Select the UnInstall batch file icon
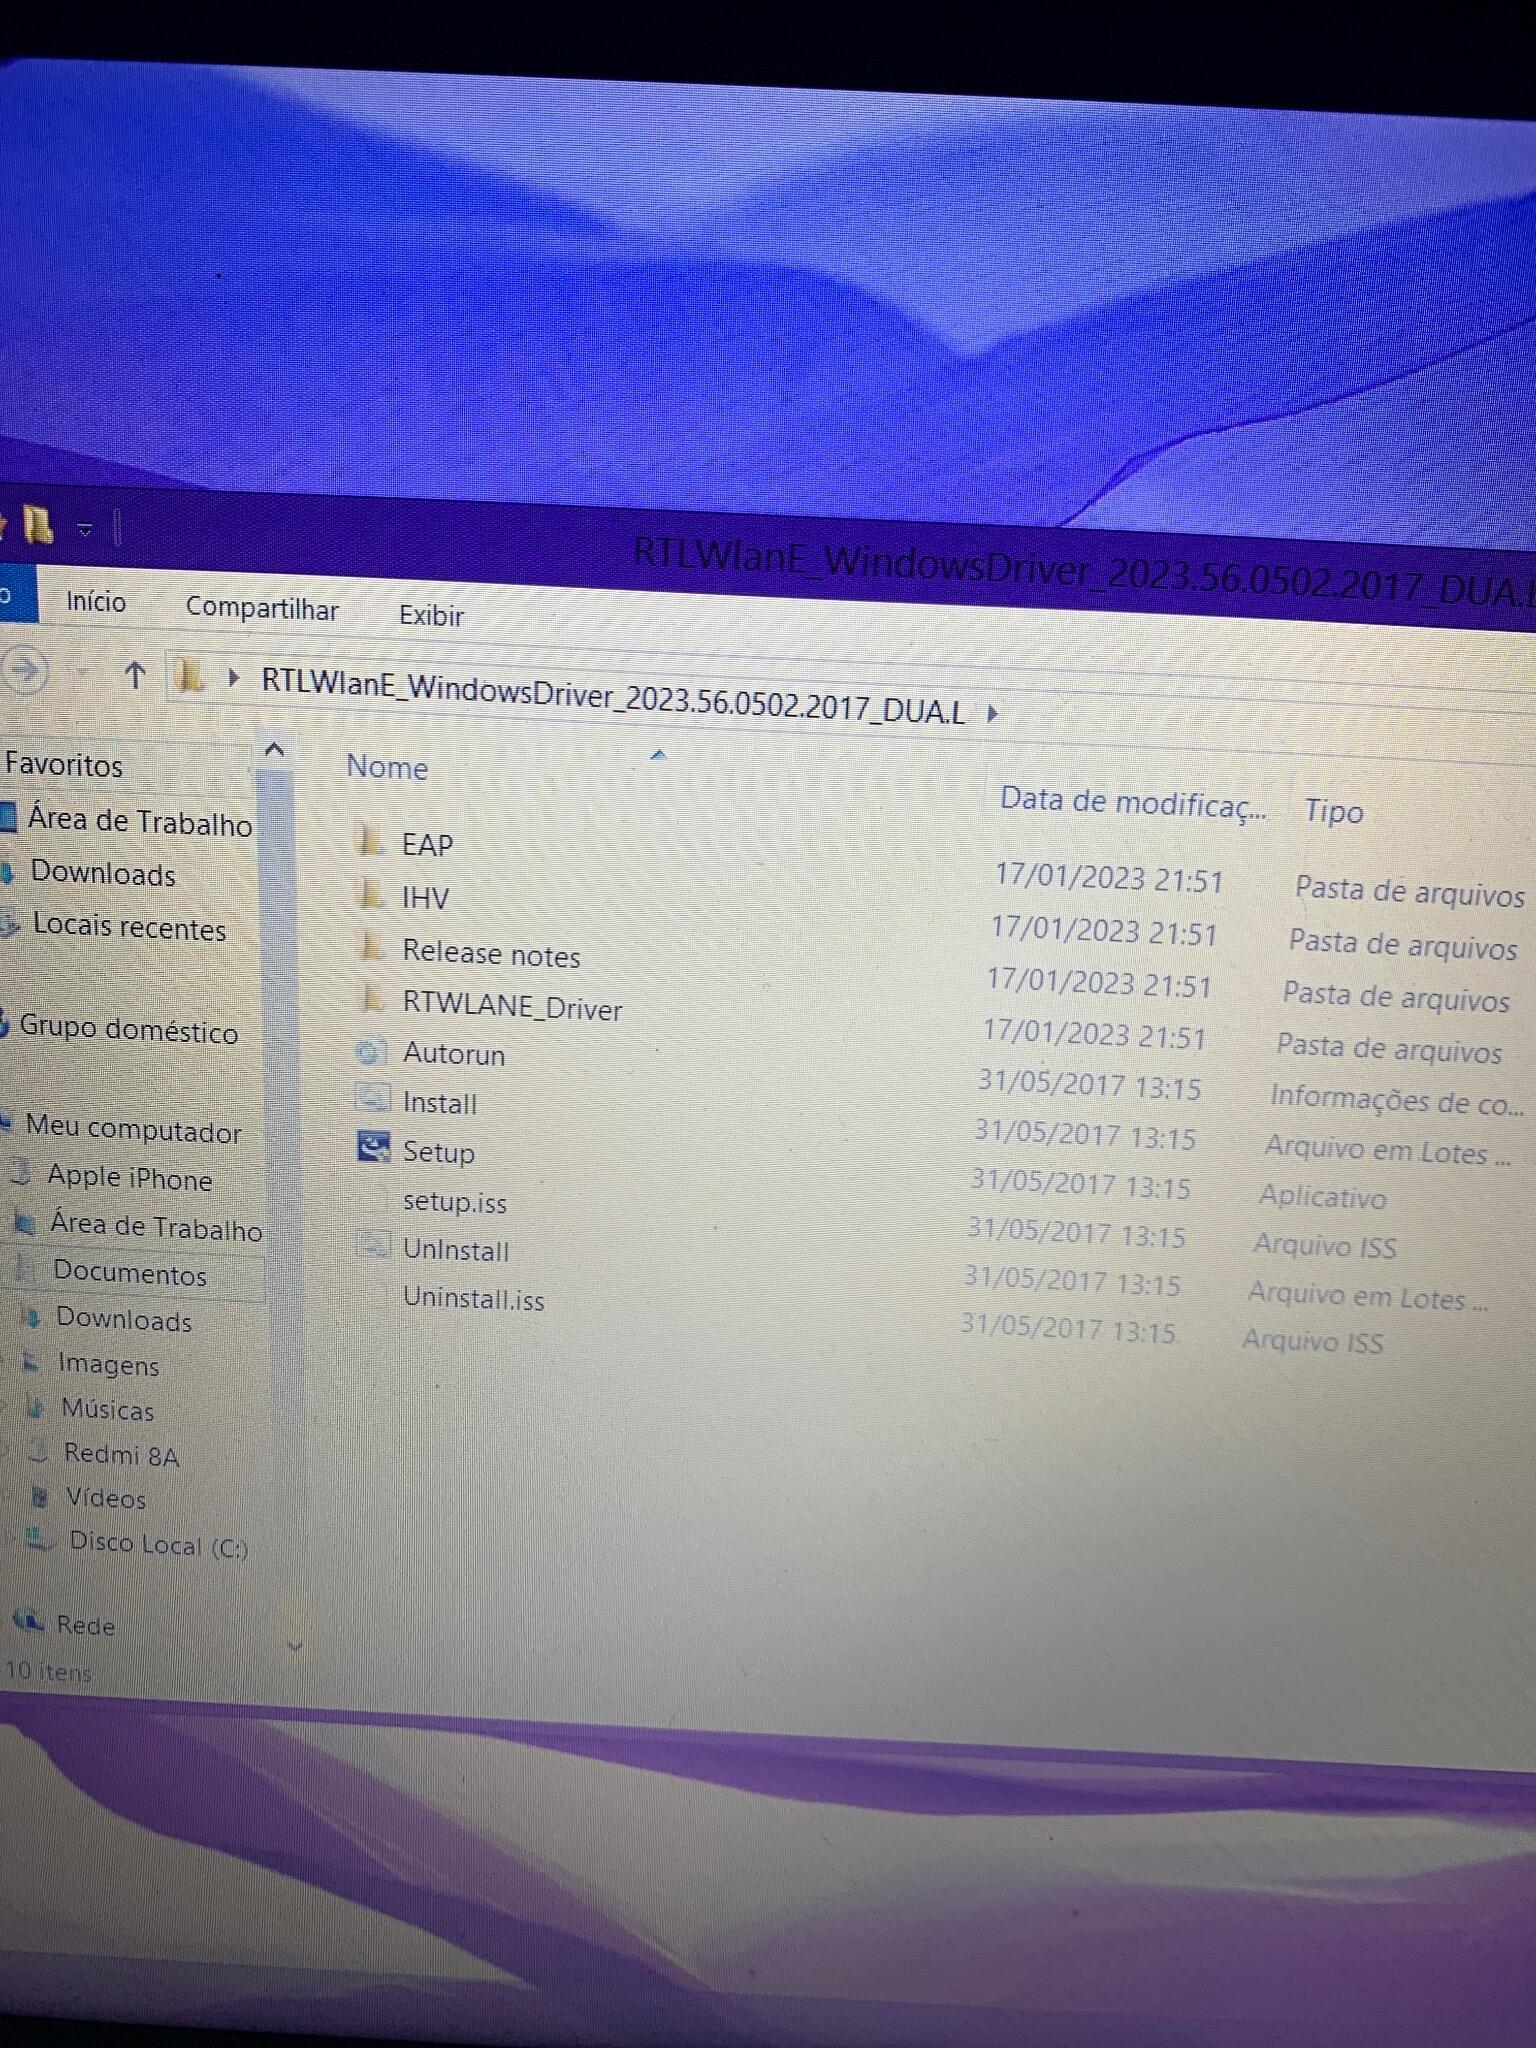 [x=373, y=1245]
